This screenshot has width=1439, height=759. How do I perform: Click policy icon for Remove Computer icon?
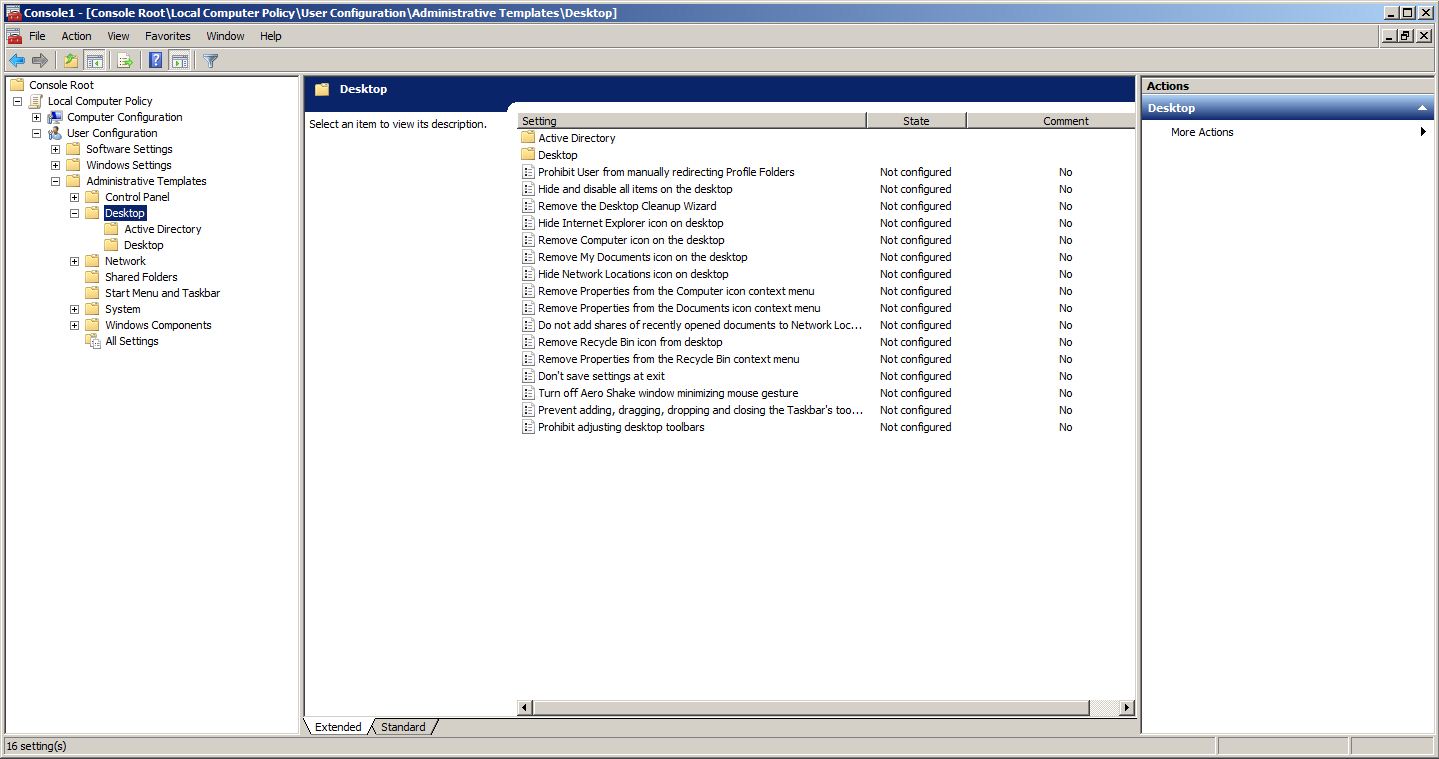[529, 240]
